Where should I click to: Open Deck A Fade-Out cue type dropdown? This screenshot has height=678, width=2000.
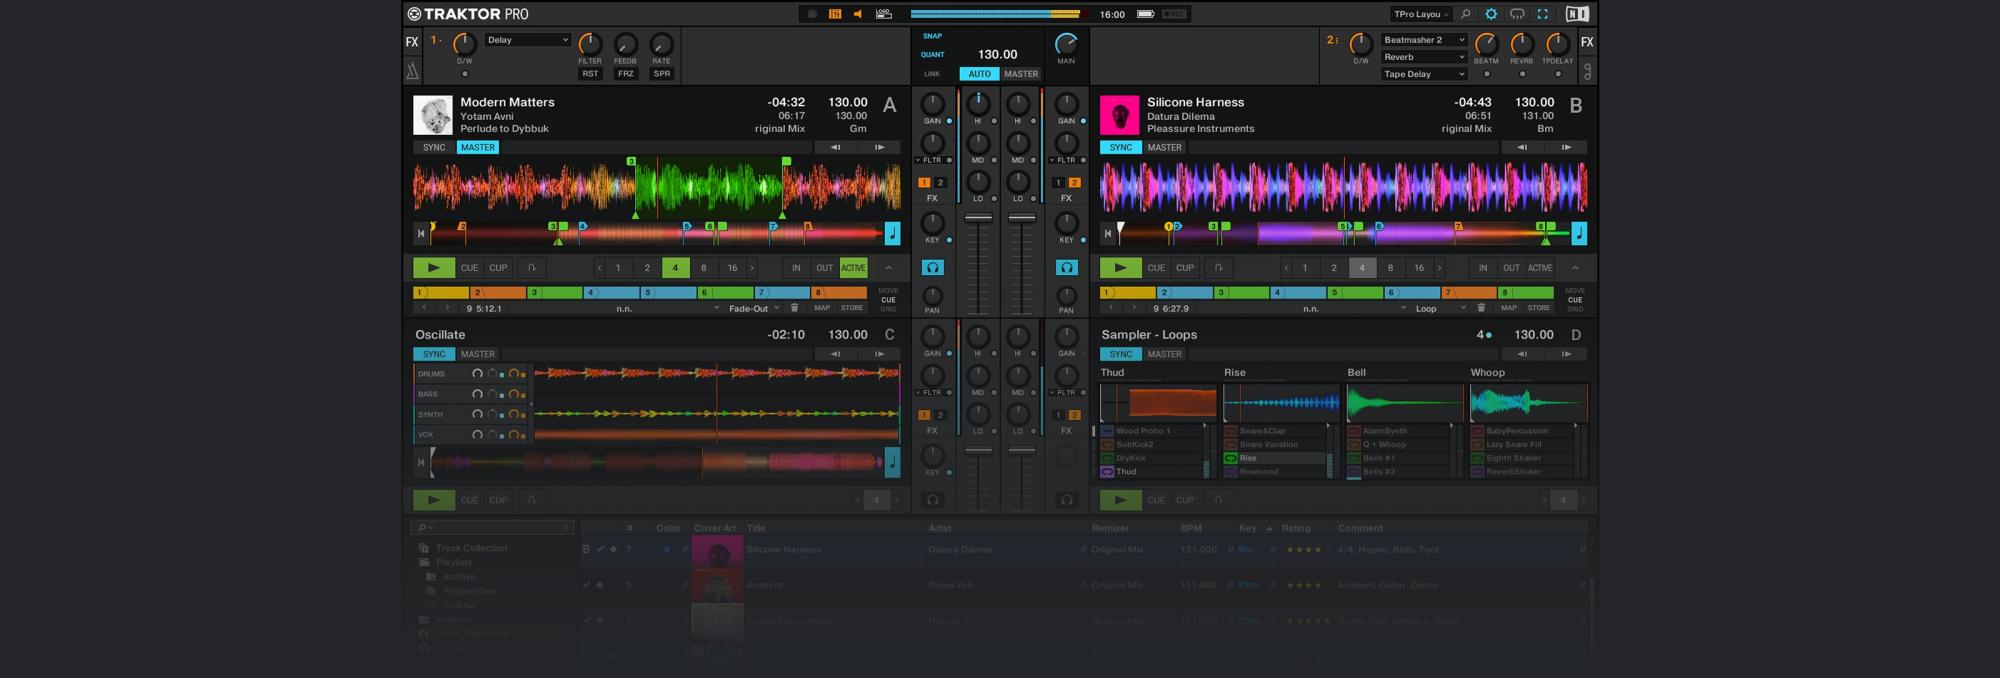[x=753, y=308]
